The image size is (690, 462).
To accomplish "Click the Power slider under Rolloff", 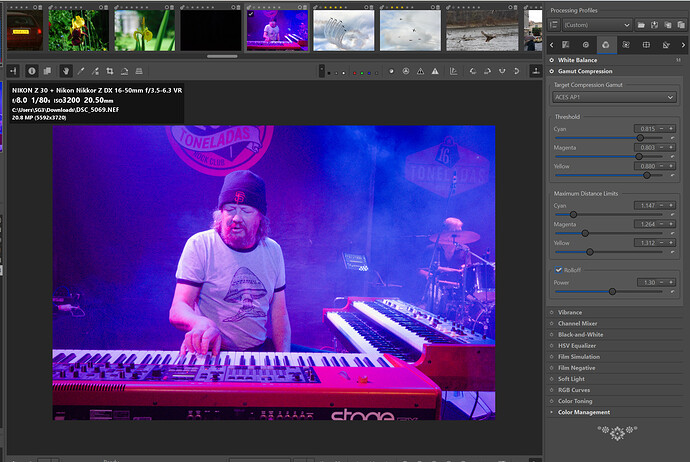I will [612, 291].
